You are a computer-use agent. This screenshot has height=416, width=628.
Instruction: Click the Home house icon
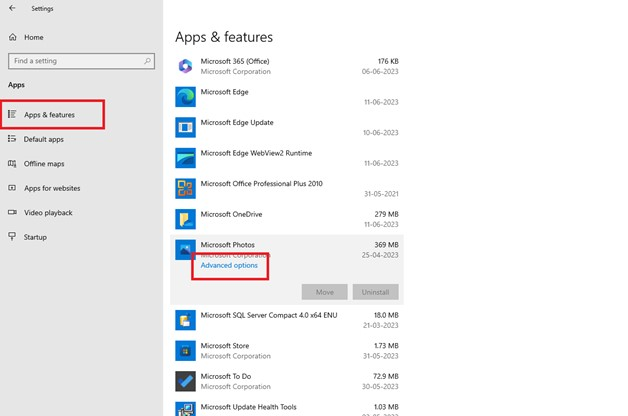13,37
